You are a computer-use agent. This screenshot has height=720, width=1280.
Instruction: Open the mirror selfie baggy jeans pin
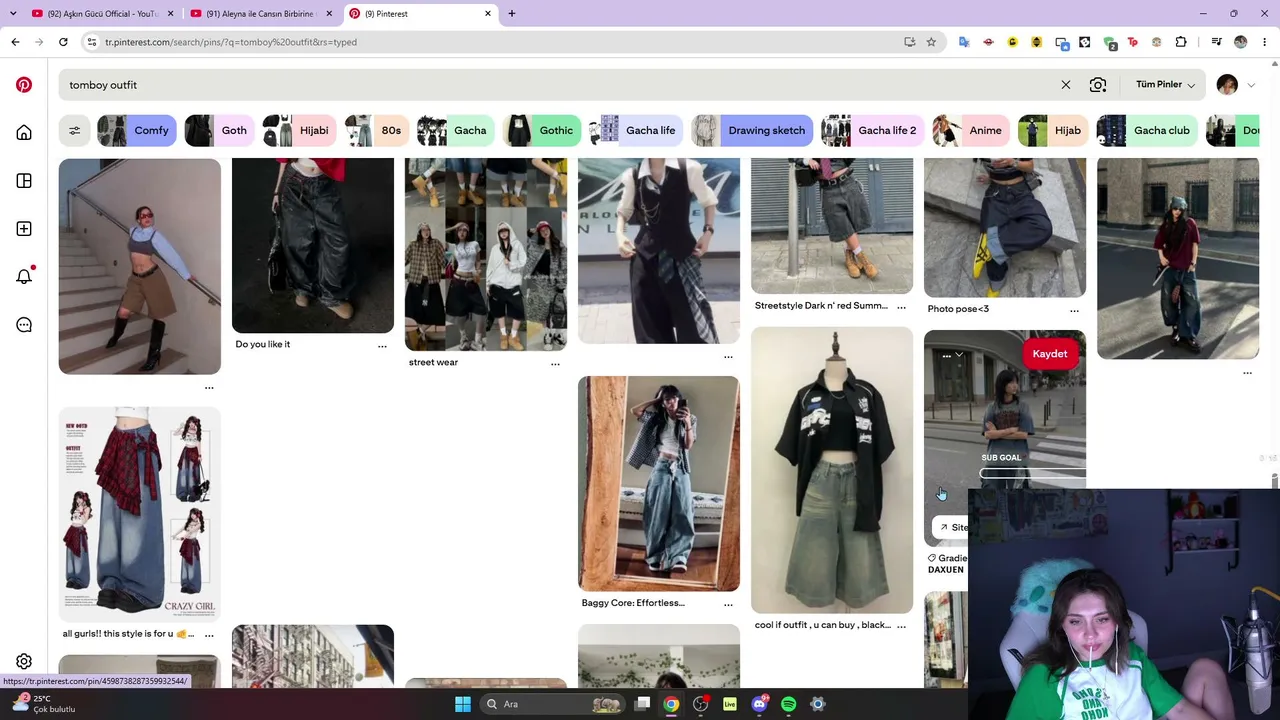point(659,484)
